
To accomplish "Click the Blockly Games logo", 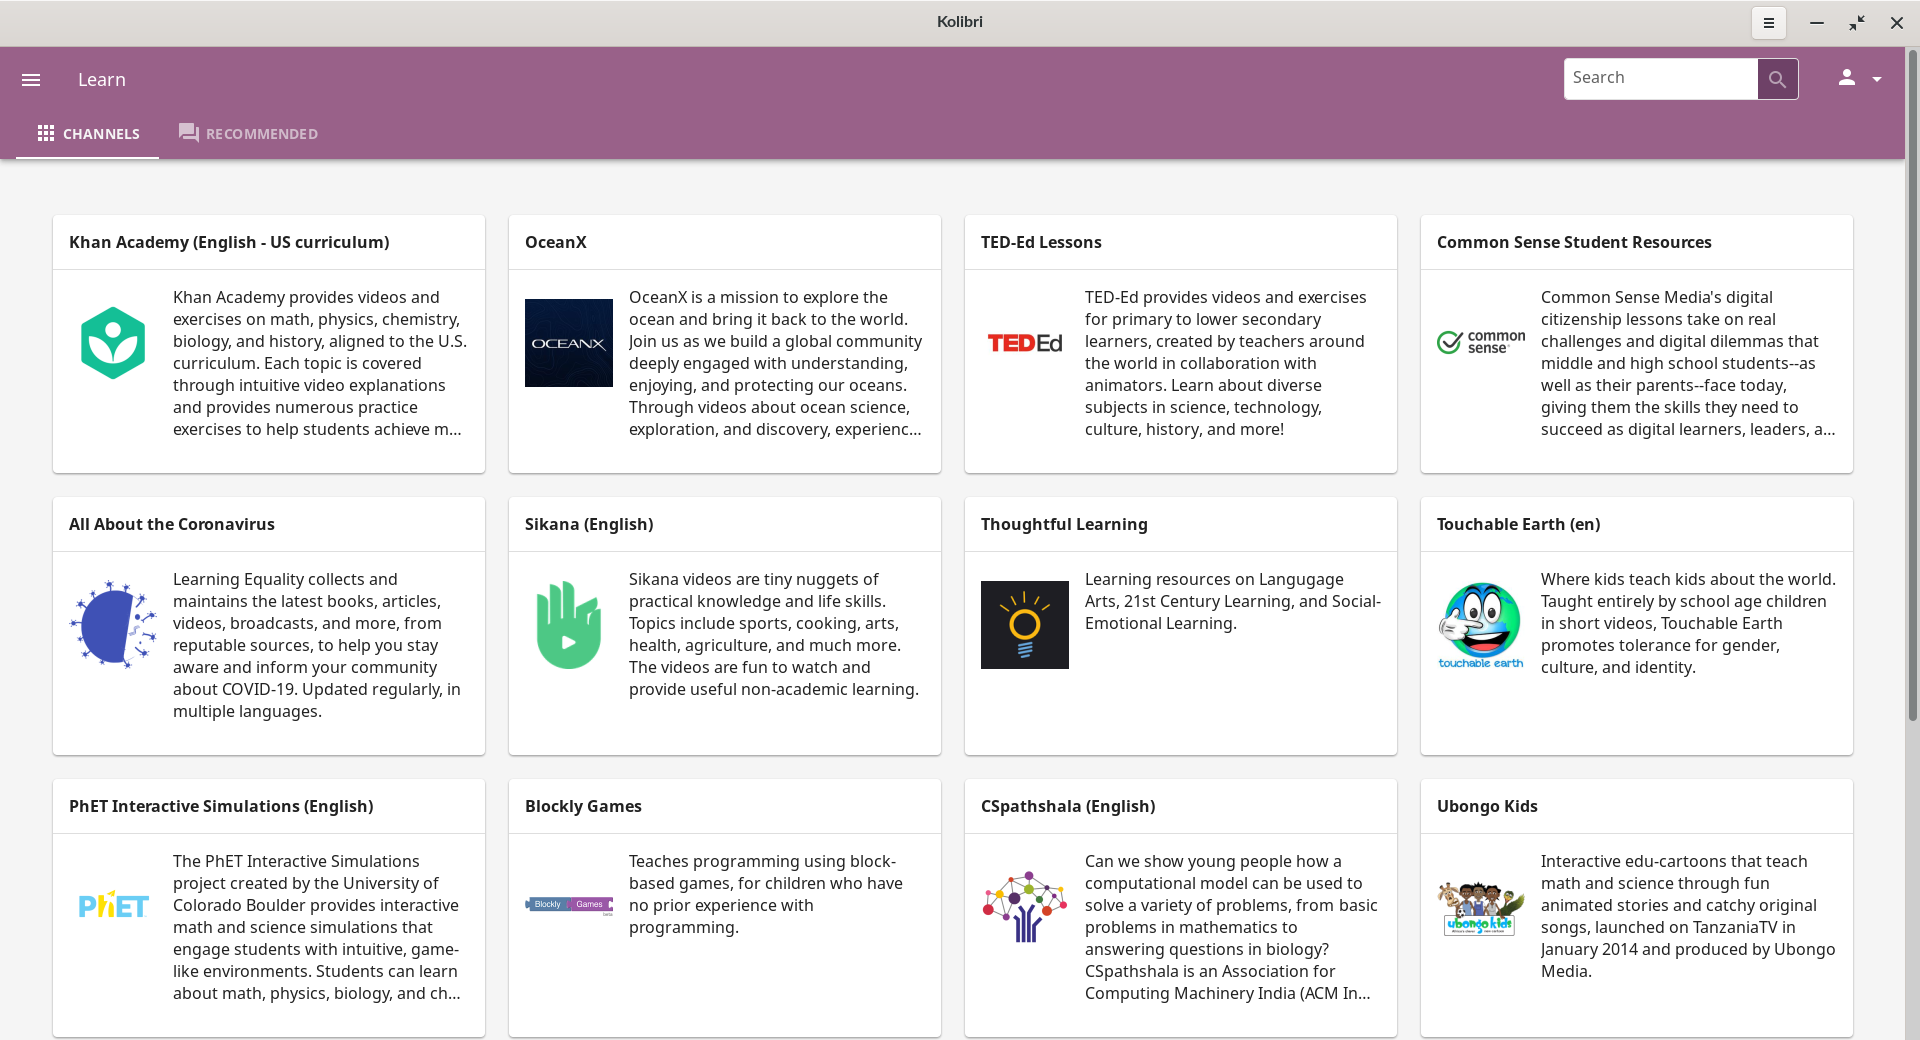I will [569, 905].
